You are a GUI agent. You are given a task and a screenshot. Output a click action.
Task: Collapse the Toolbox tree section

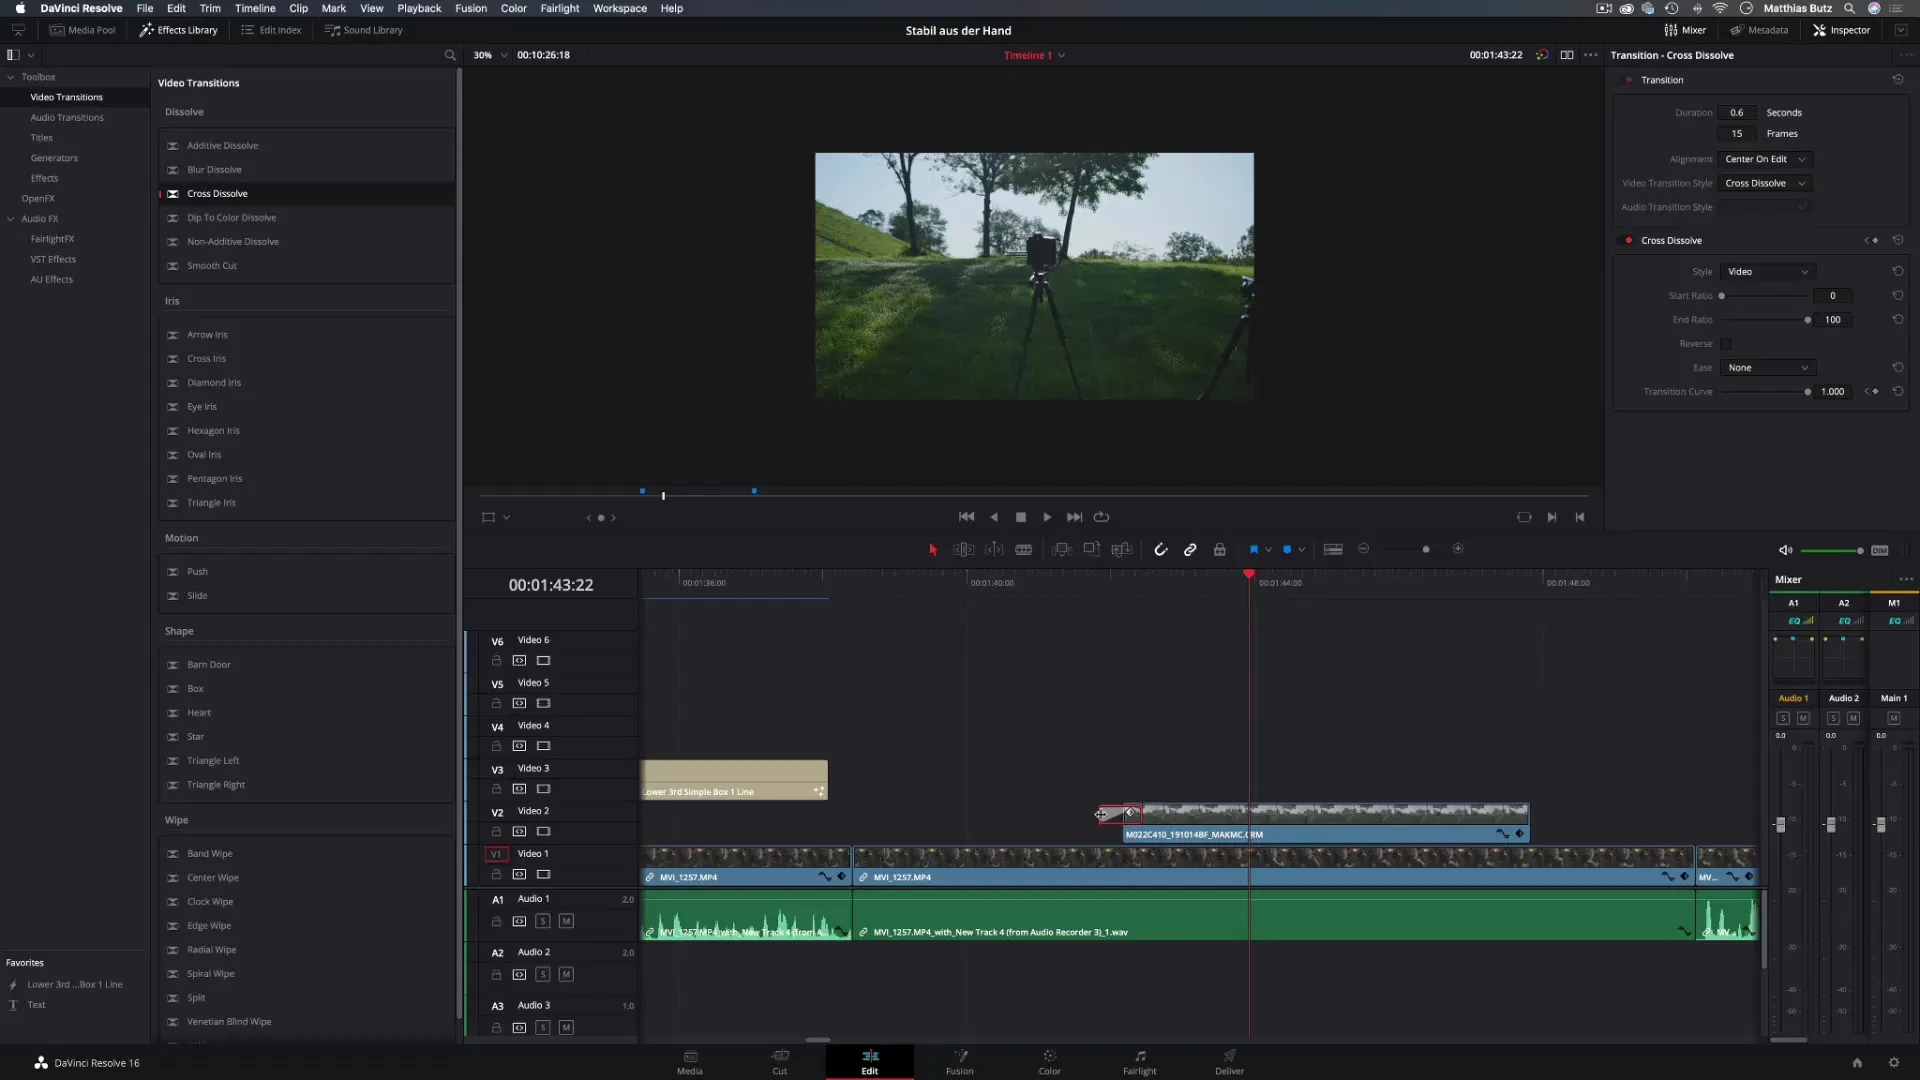[11, 77]
